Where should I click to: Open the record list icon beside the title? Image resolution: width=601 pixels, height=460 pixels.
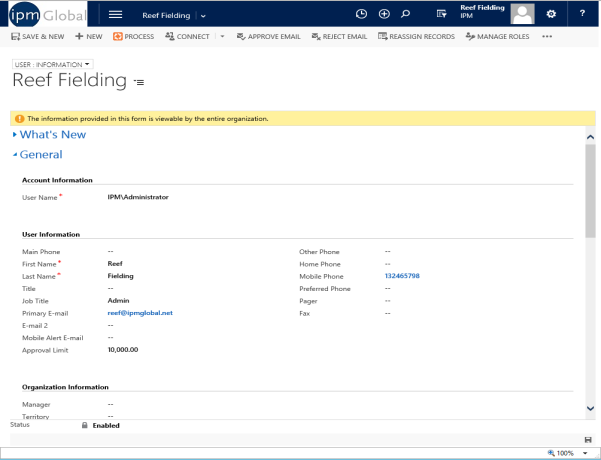click(x=139, y=82)
